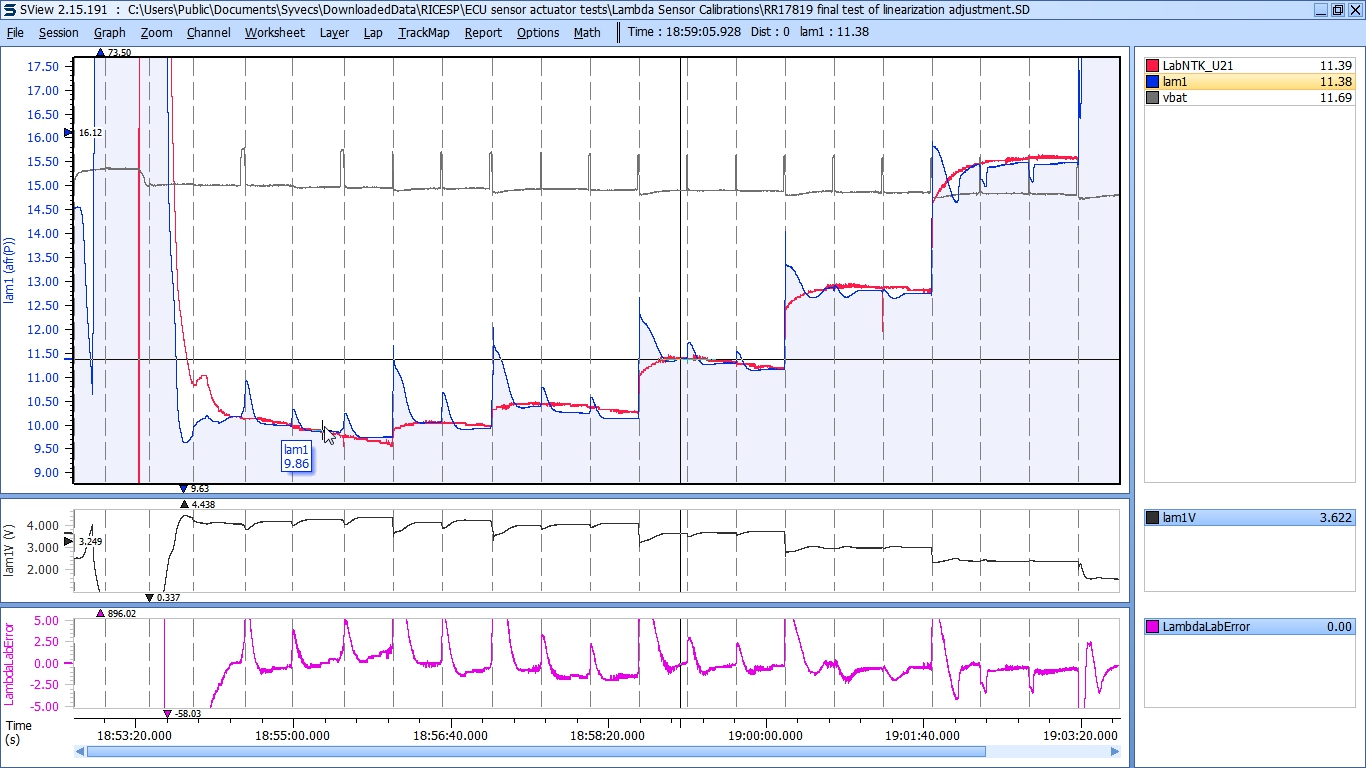
Task: Select the LabNTK_U21 channel row
Action: 1250,66
